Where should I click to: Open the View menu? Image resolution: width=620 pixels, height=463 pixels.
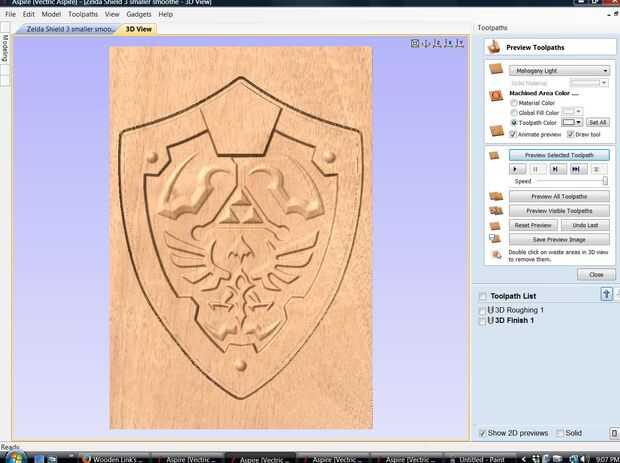click(112, 14)
